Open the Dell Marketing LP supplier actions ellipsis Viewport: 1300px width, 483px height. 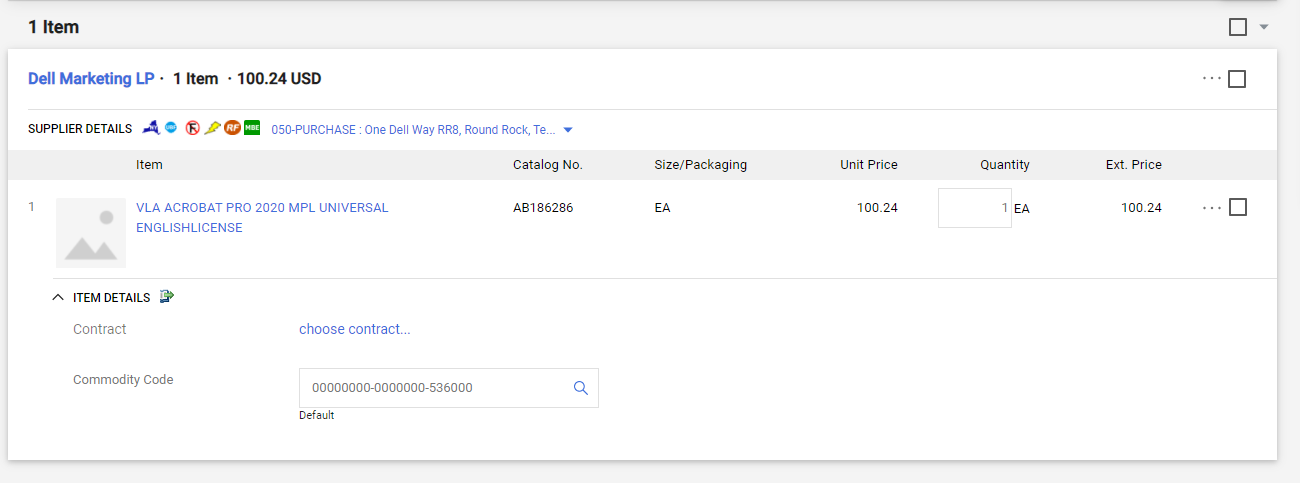(1212, 79)
